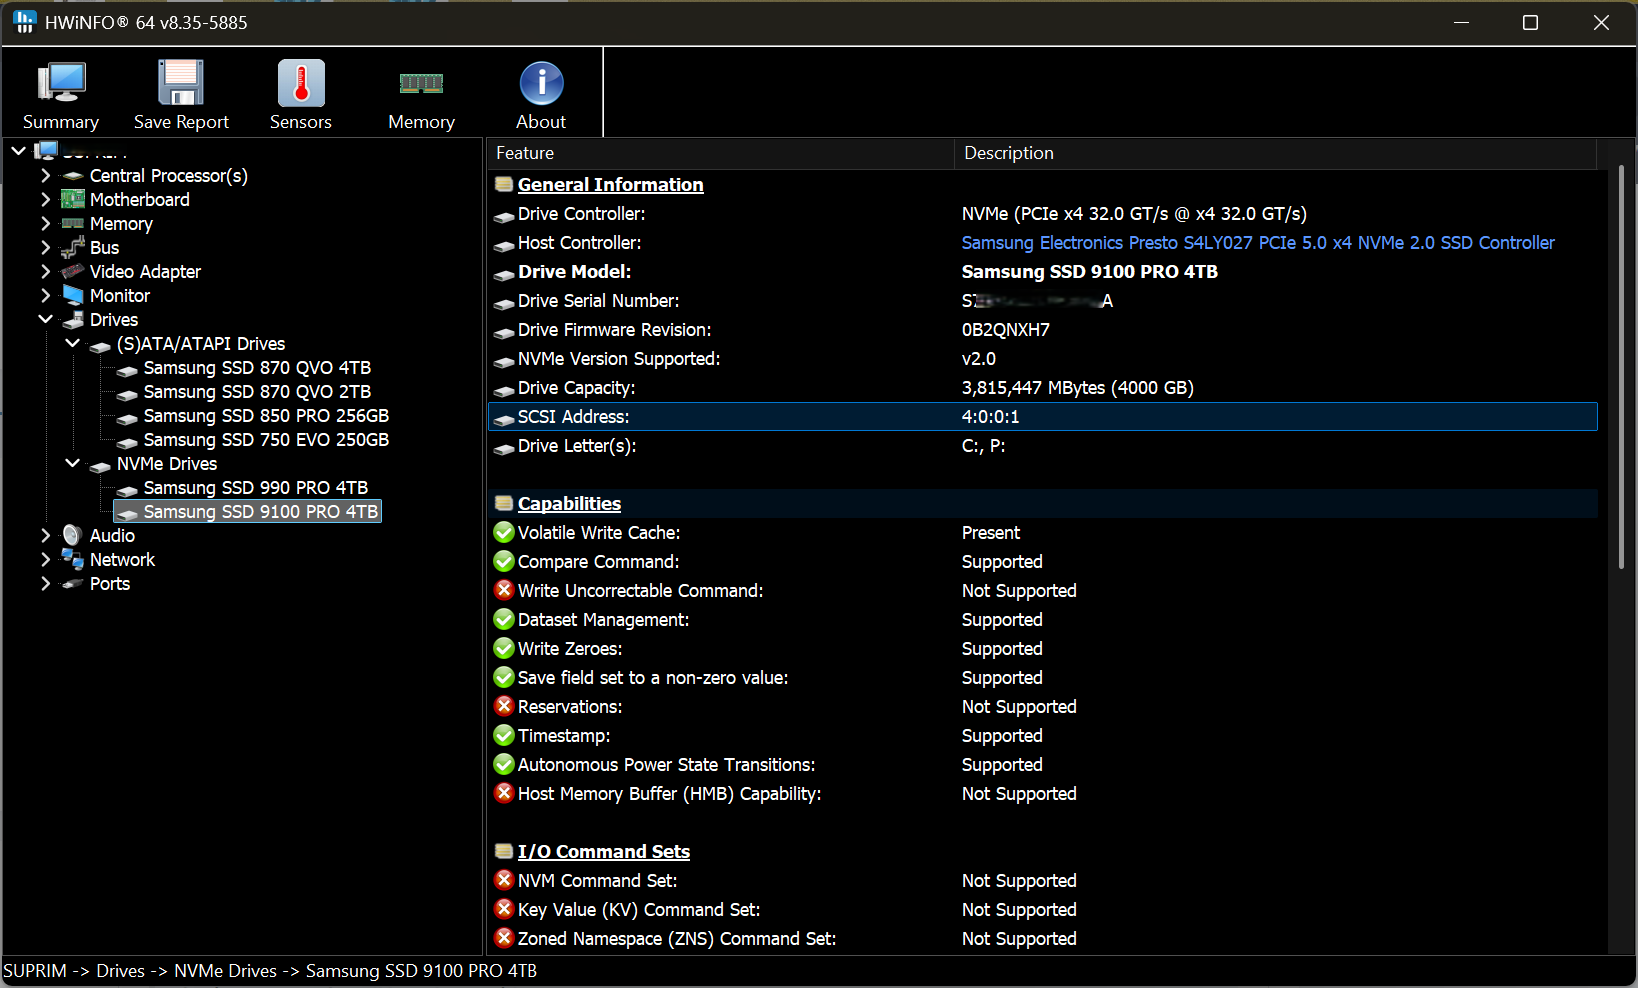Expand the Central Processor(s) node
Image resolution: width=1638 pixels, height=988 pixels.
pyautogui.click(x=45, y=176)
